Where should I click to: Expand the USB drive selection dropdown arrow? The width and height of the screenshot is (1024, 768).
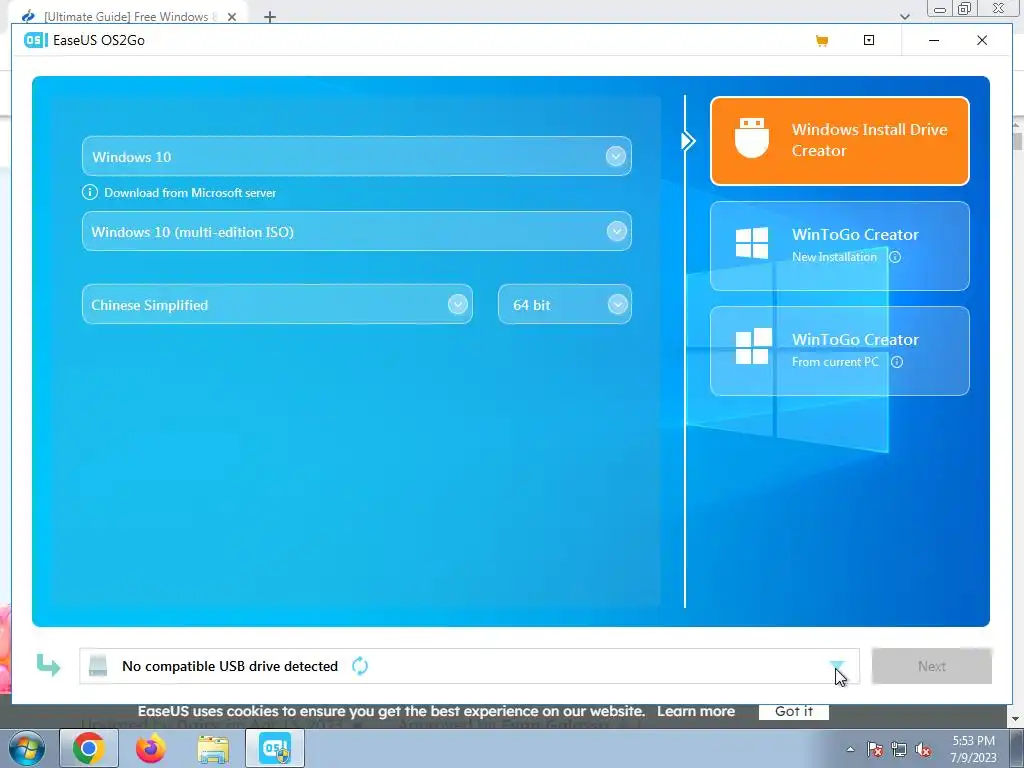pos(837,665)
